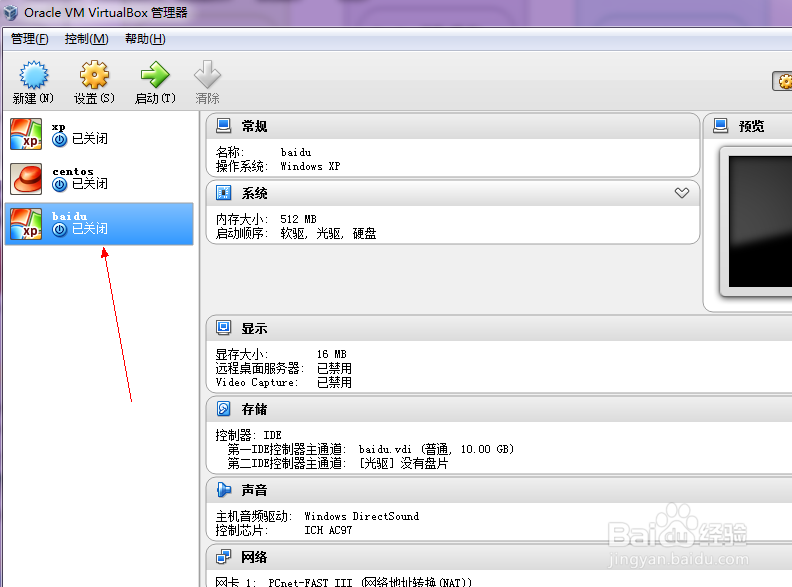Viewport: 792px width, 587px height.
Task: Click the System (系统) chip icon
Action: (223, 193)
